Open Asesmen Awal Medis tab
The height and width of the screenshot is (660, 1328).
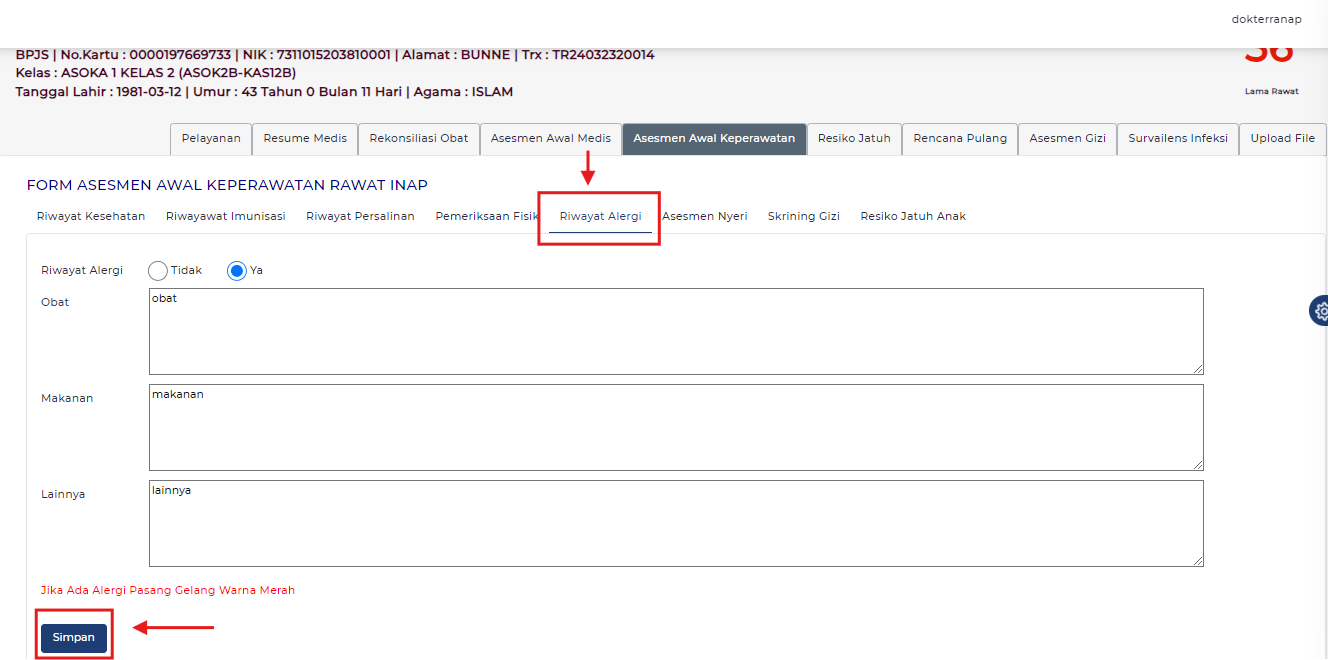click(551, 139)
